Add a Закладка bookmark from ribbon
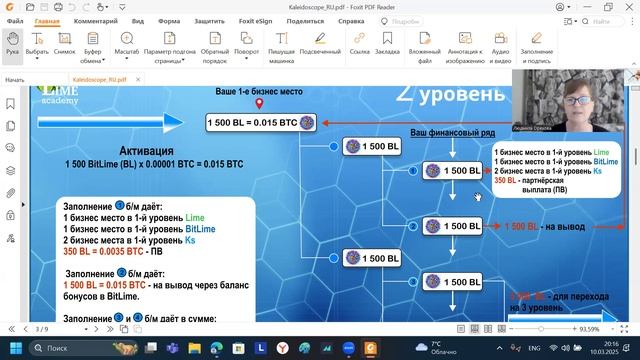Screen dimensions: 640x360 (x=387, y=43)
